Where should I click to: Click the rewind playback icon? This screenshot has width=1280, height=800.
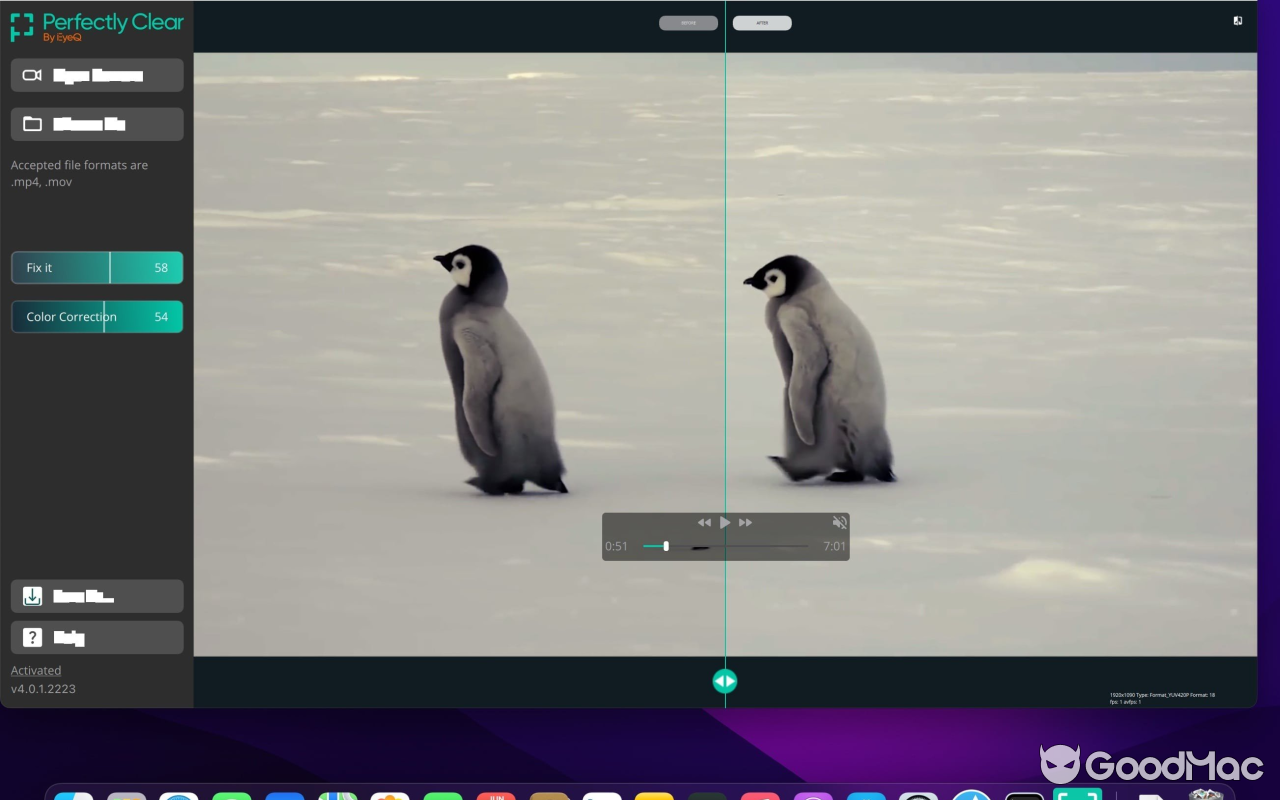(x=704, y=522)
